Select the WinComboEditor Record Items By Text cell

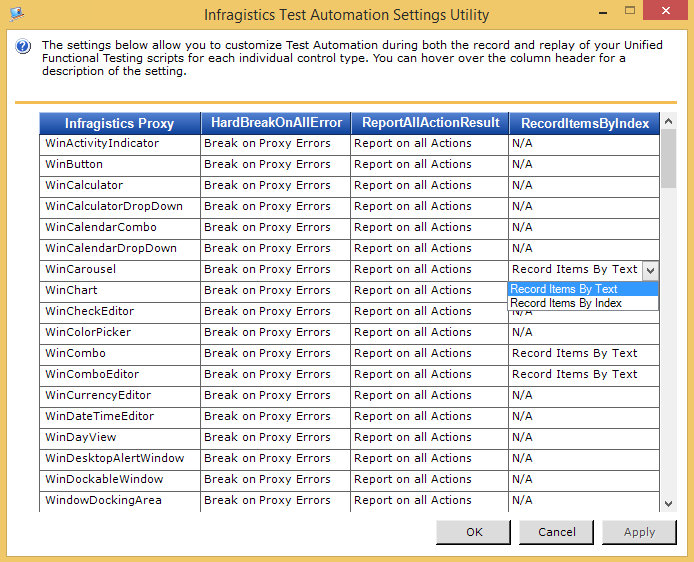coord(584,374)
